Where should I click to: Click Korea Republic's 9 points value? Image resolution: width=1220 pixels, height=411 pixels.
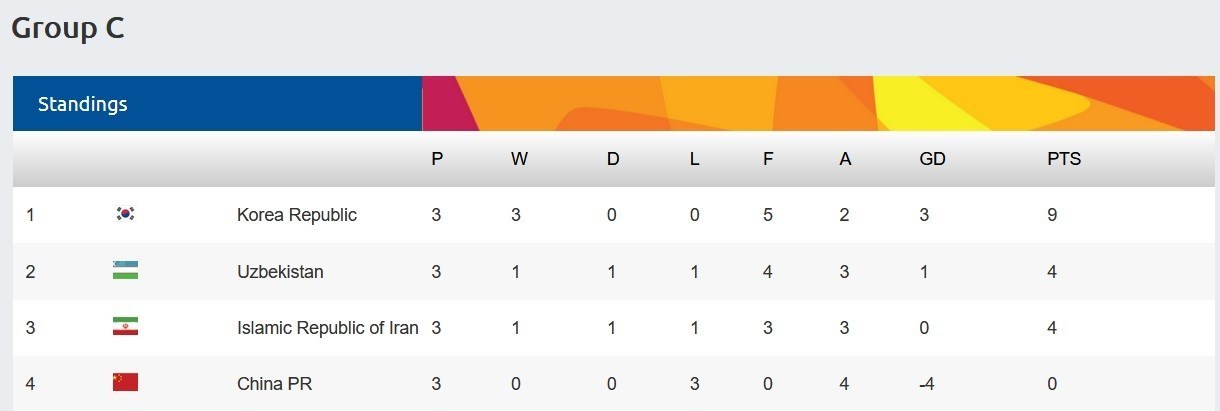pyautogui.click(x=1052, y=215)
